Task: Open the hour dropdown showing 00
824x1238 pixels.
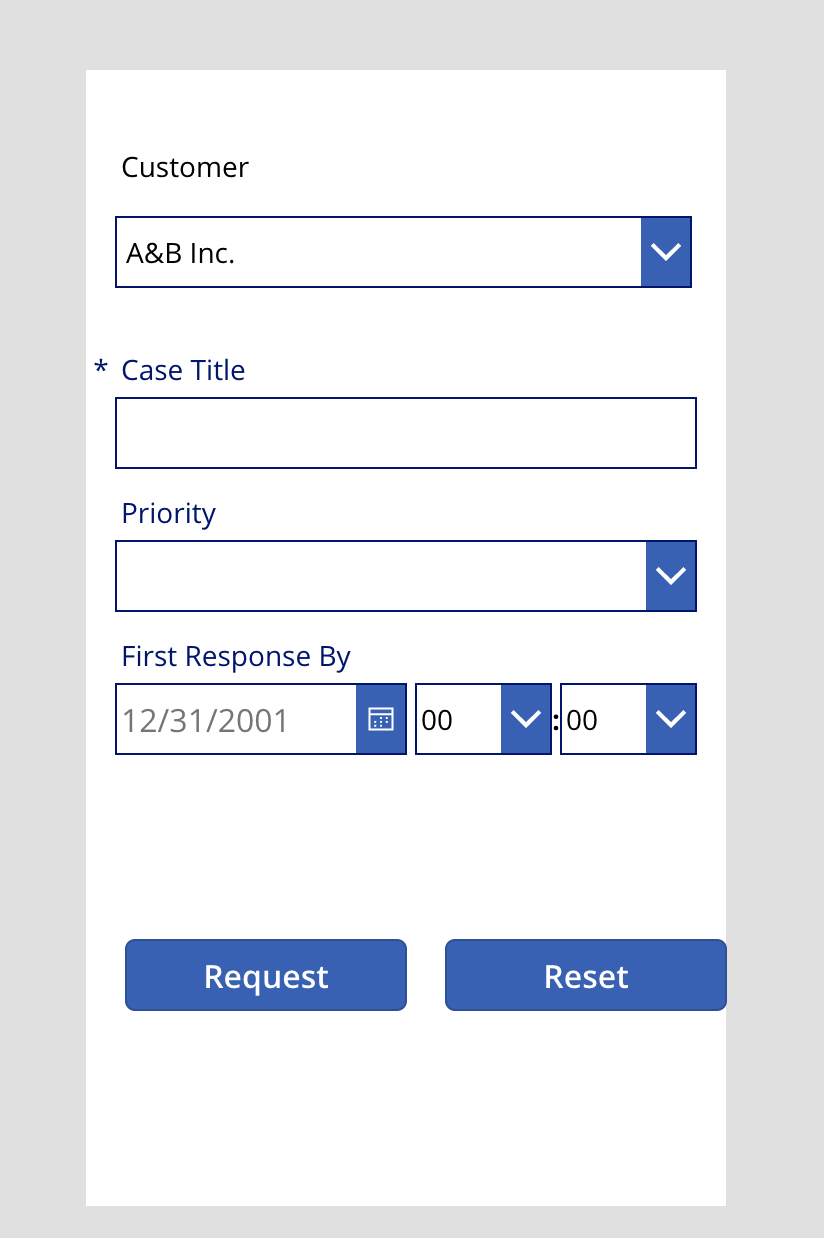Action: coord(483,719)
